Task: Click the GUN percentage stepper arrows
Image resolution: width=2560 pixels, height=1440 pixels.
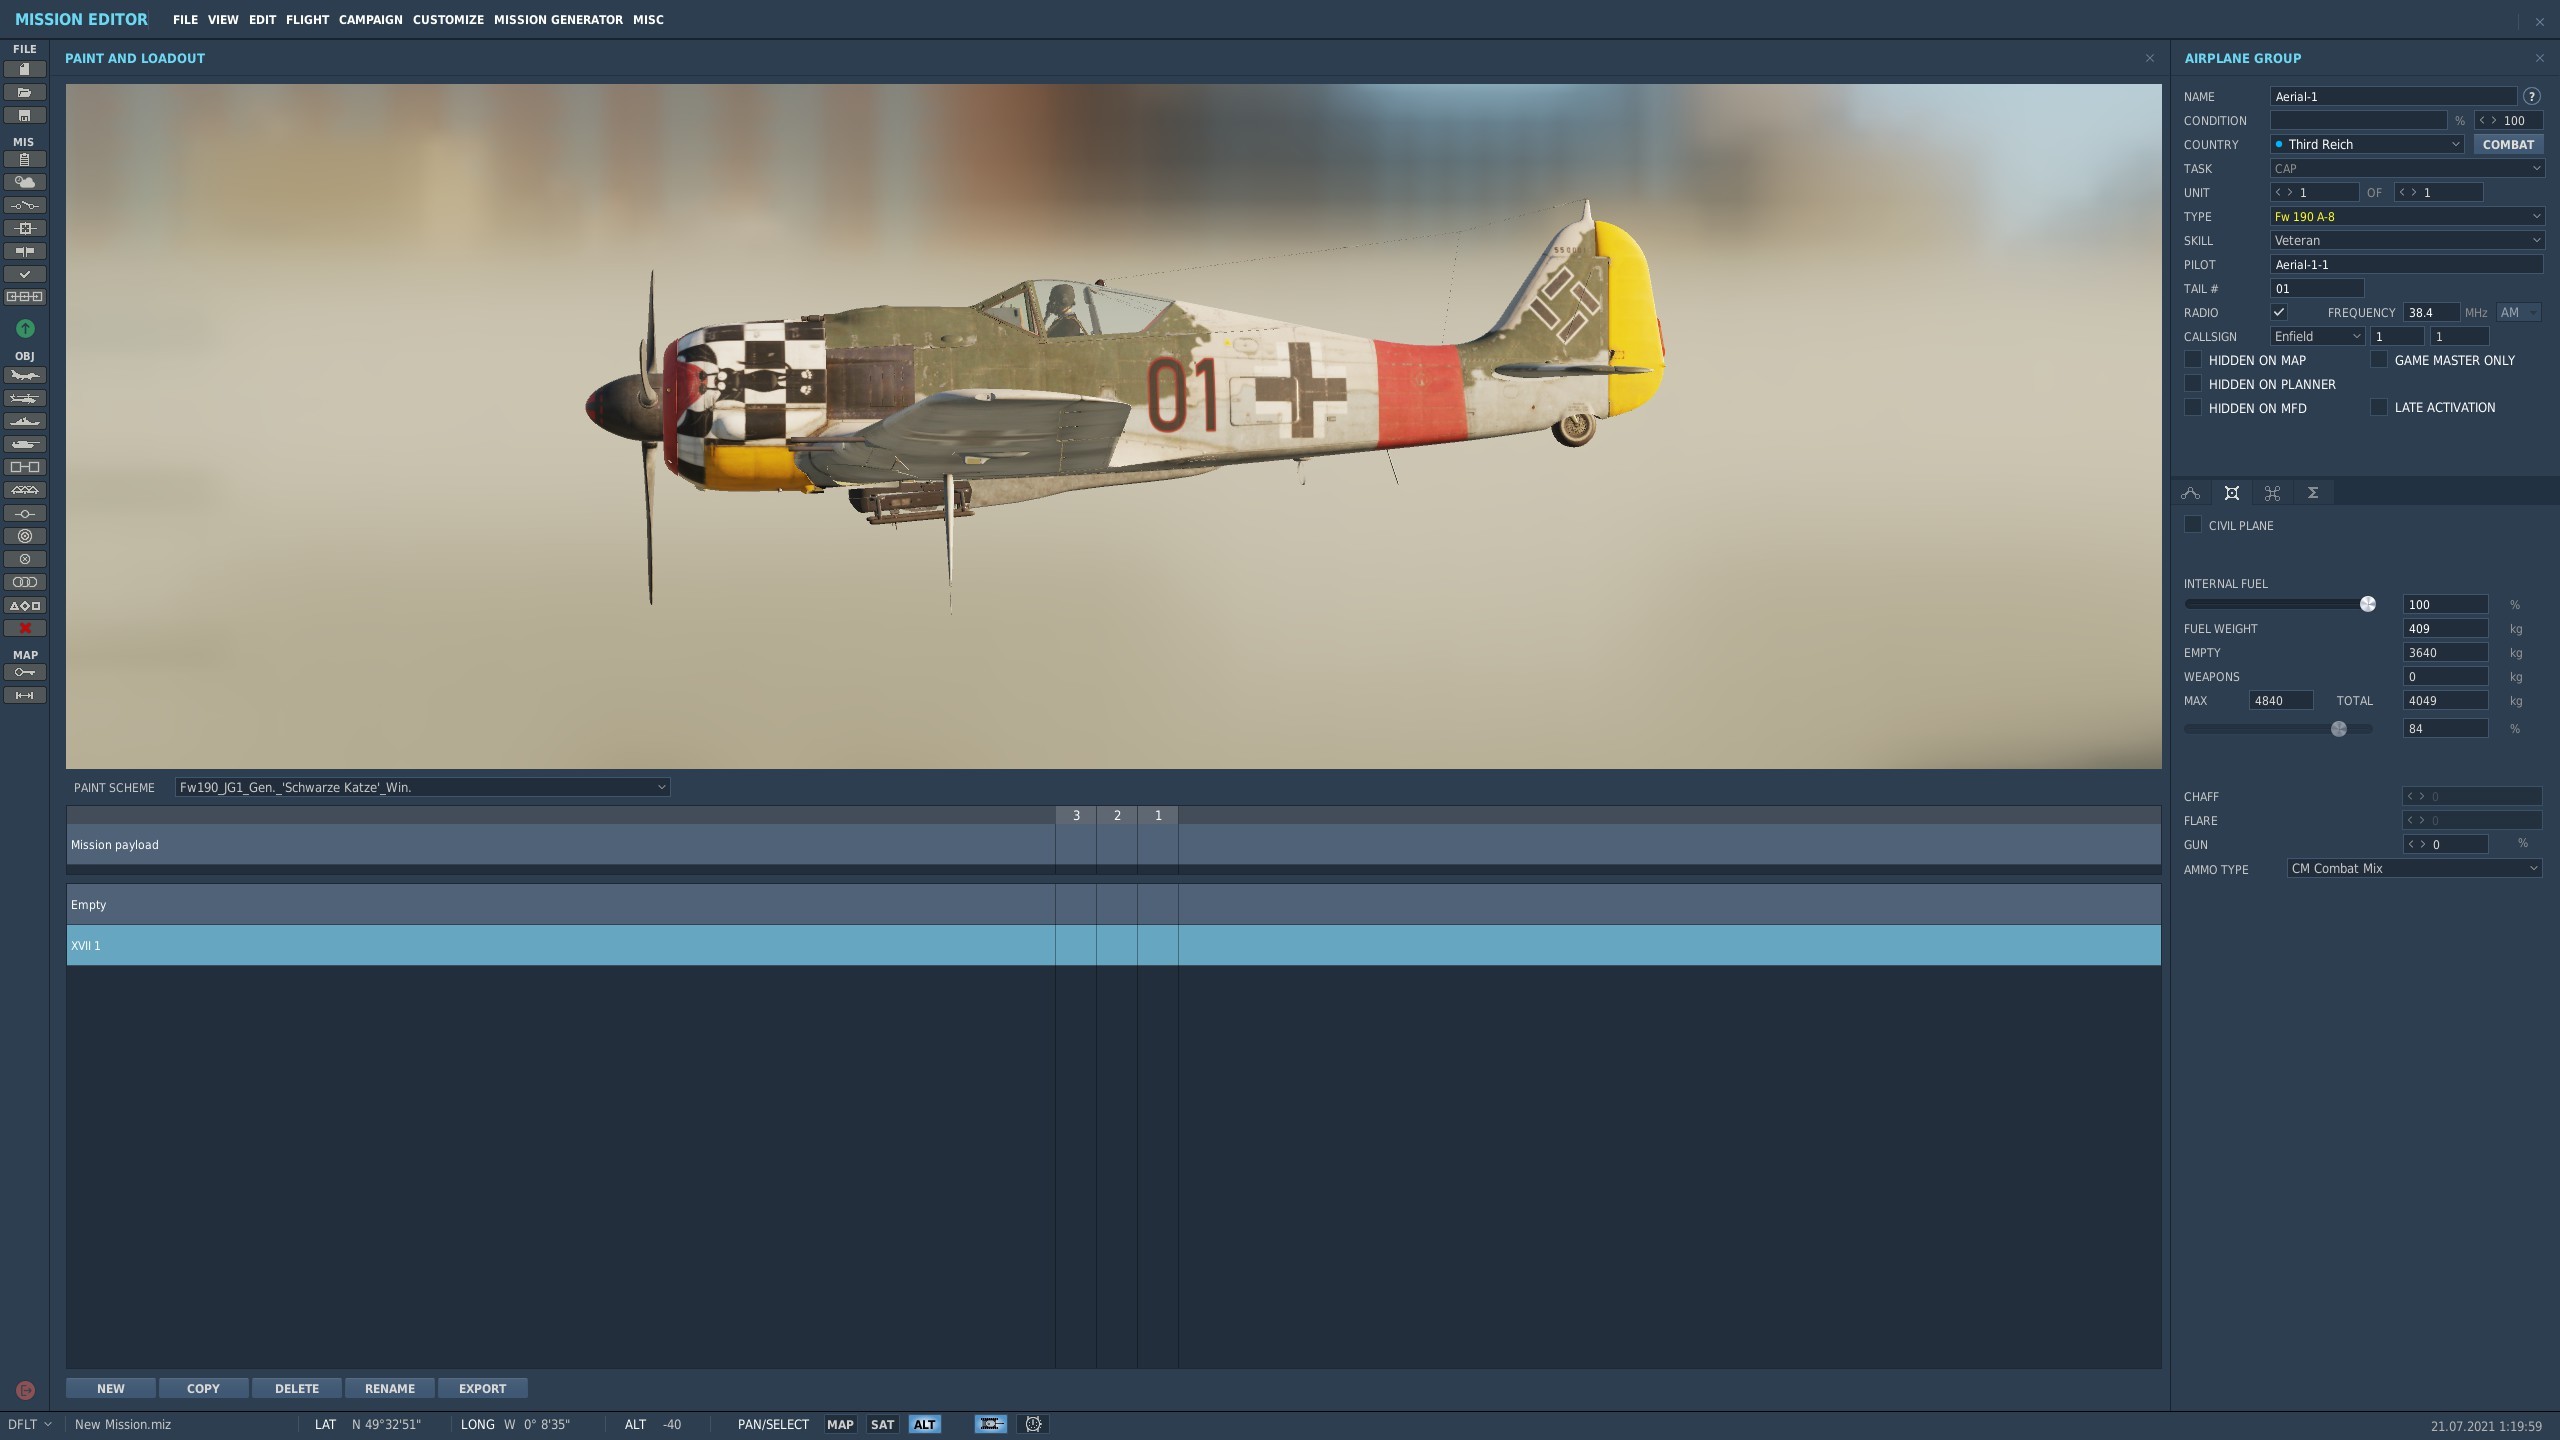Action: point(2415,844)
